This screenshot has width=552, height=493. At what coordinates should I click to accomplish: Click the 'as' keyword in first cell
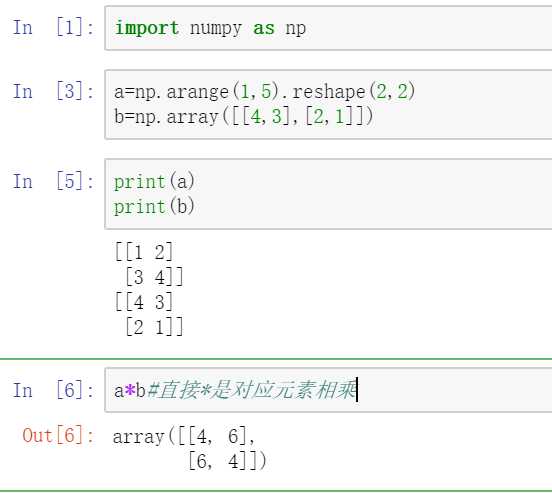coord(264,29)
